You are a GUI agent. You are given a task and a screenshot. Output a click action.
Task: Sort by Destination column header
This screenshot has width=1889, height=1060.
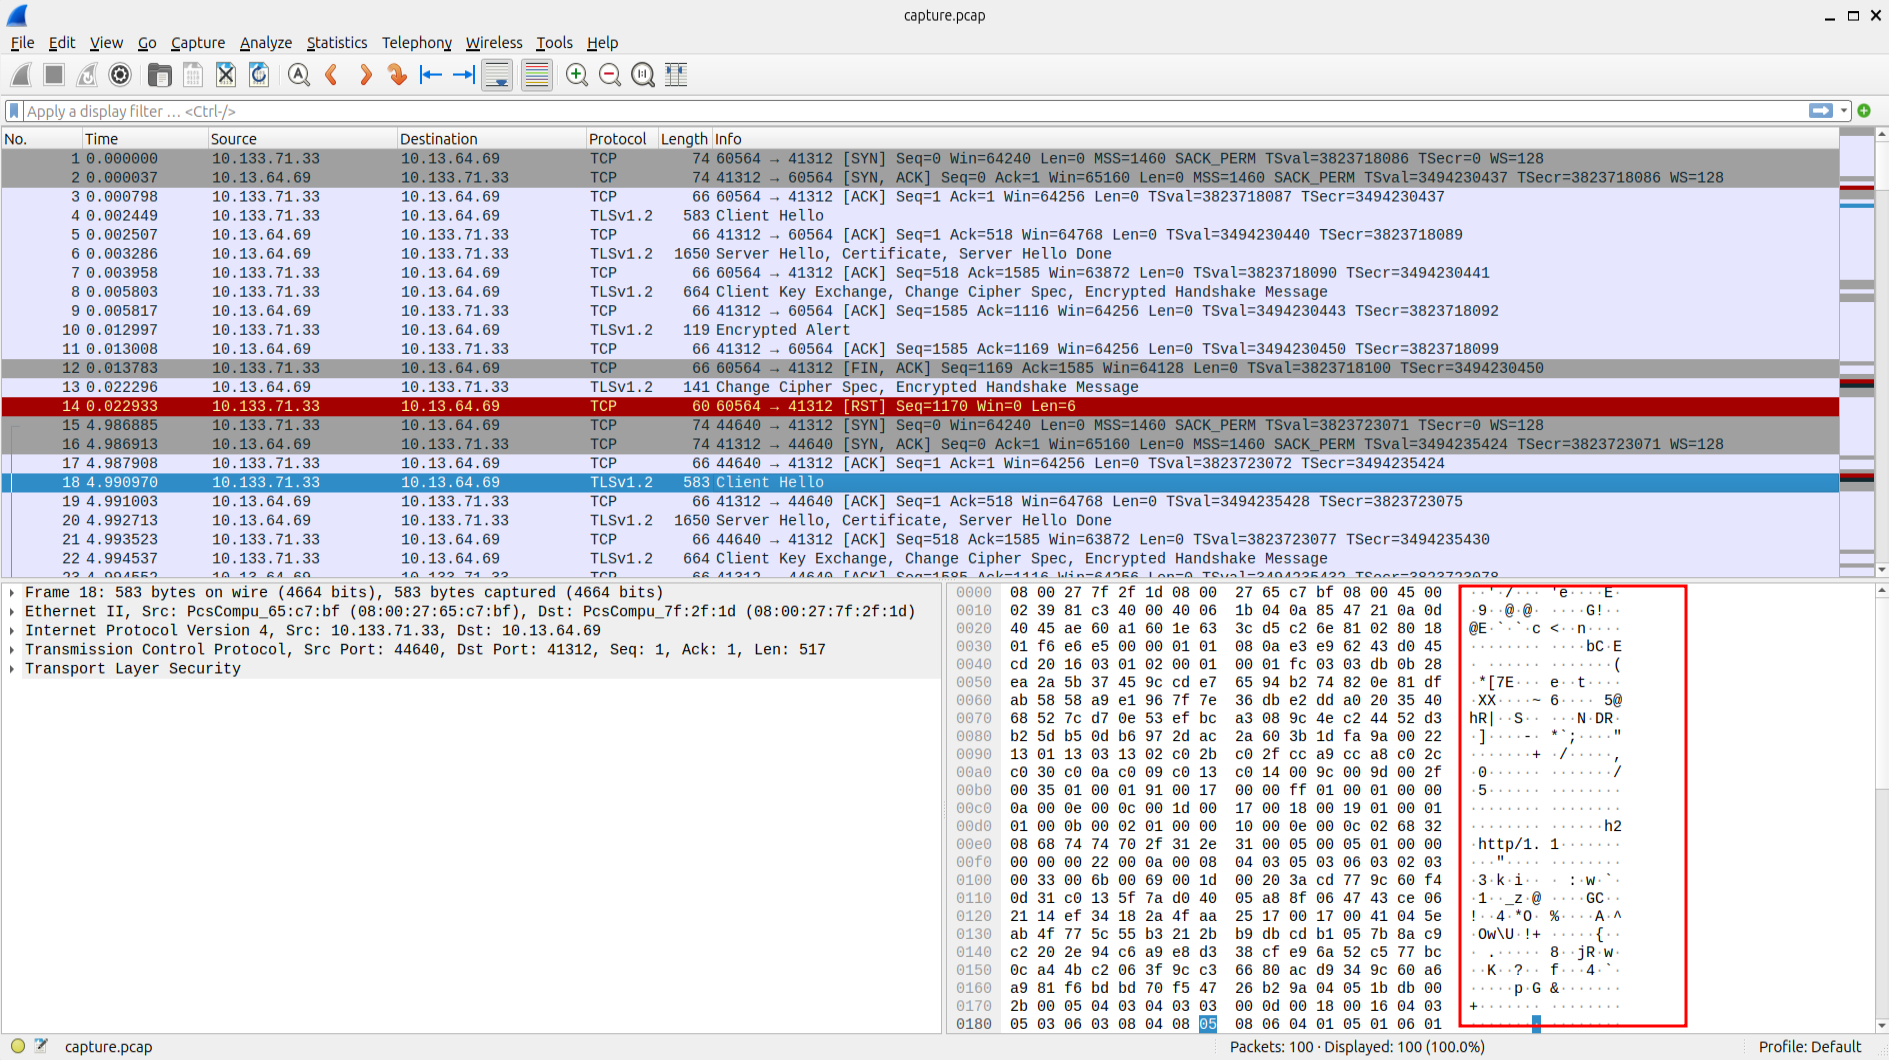click(x=490, y=139)
